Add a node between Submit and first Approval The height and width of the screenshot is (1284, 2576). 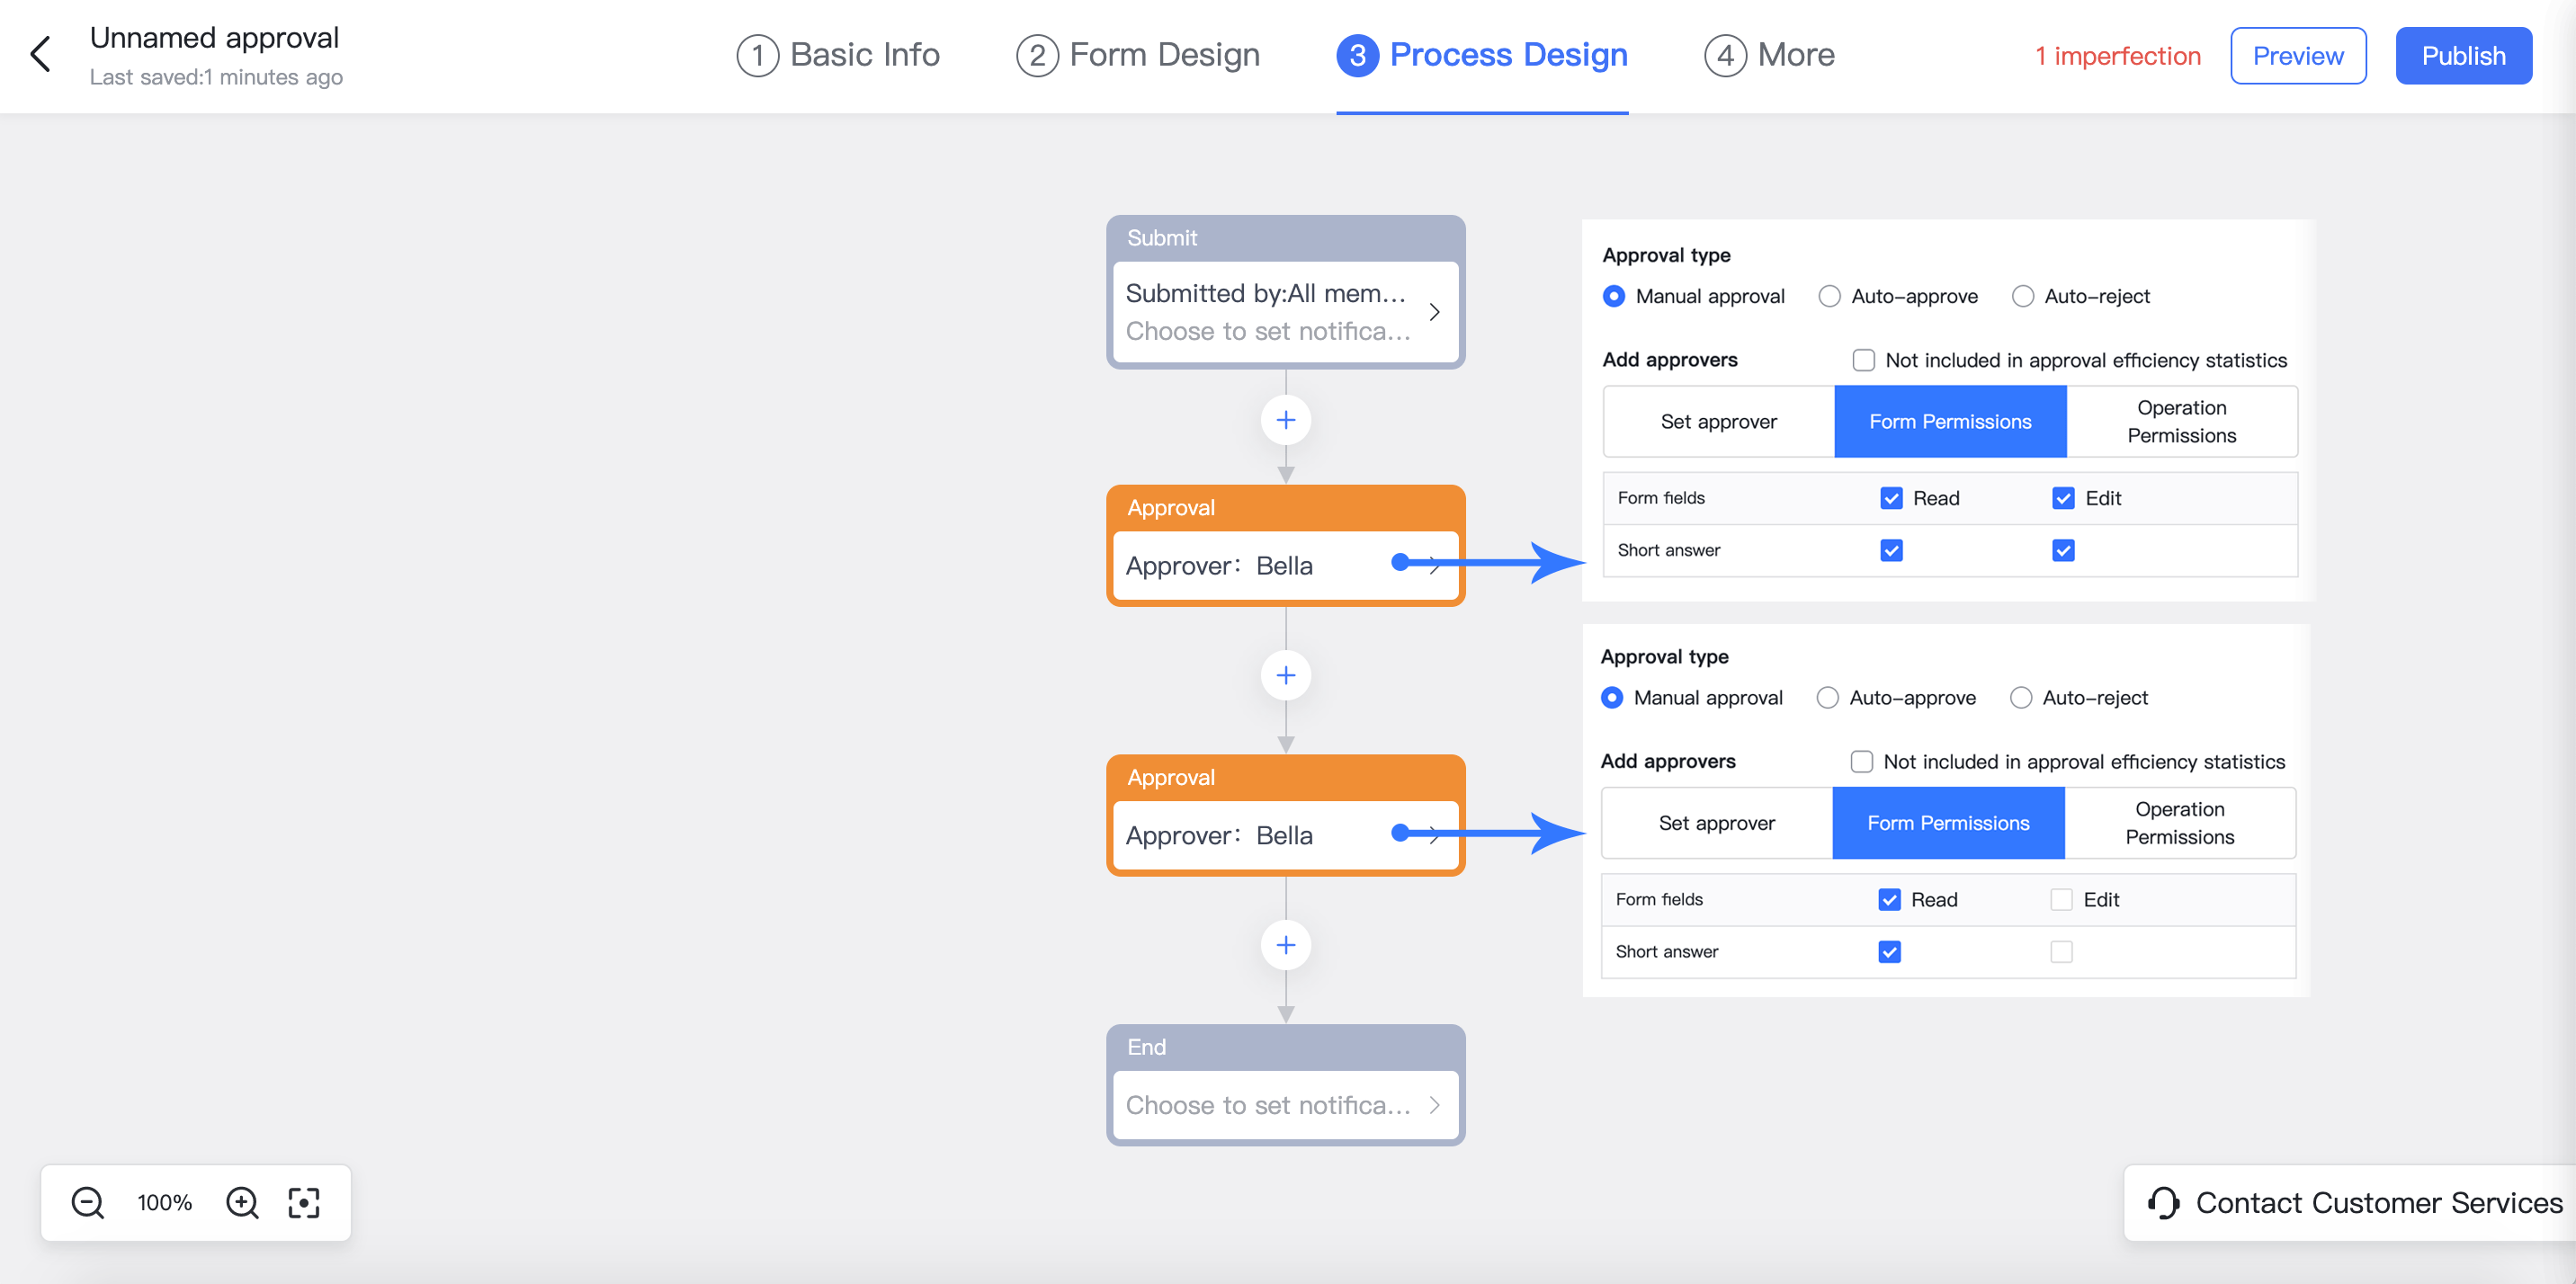pos(1285,420)
